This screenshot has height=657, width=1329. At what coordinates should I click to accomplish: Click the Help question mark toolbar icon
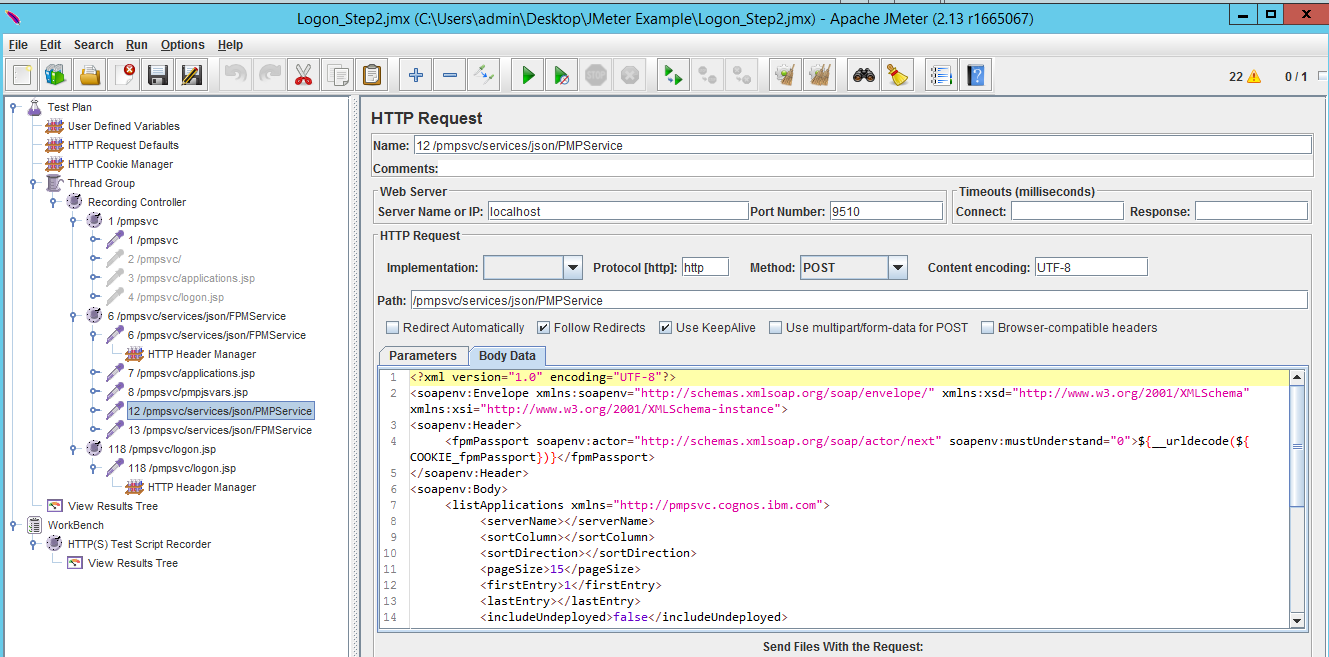click(x=976, y=74)
